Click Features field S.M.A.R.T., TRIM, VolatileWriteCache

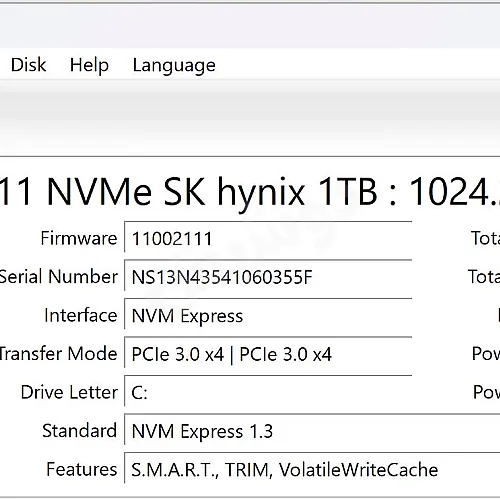click(312, 468)
